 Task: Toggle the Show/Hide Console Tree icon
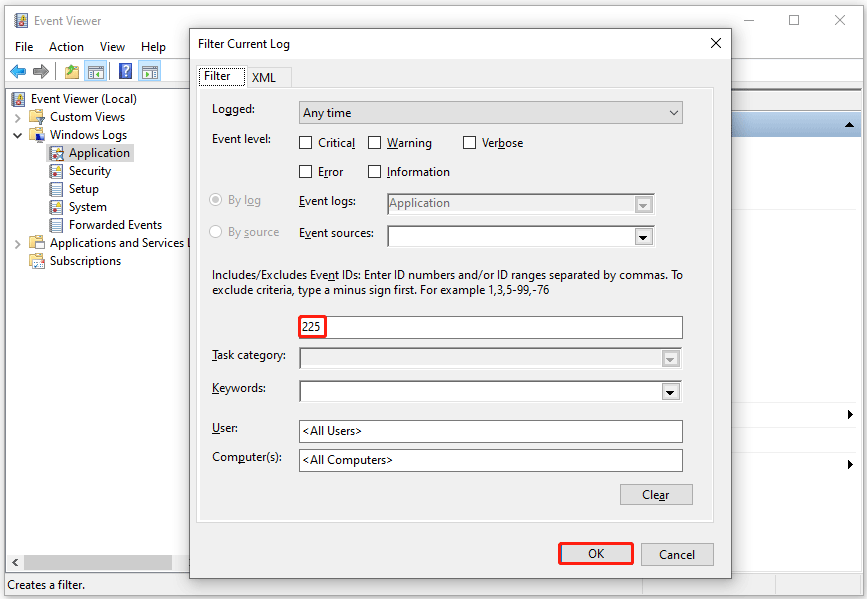[96, 71]
